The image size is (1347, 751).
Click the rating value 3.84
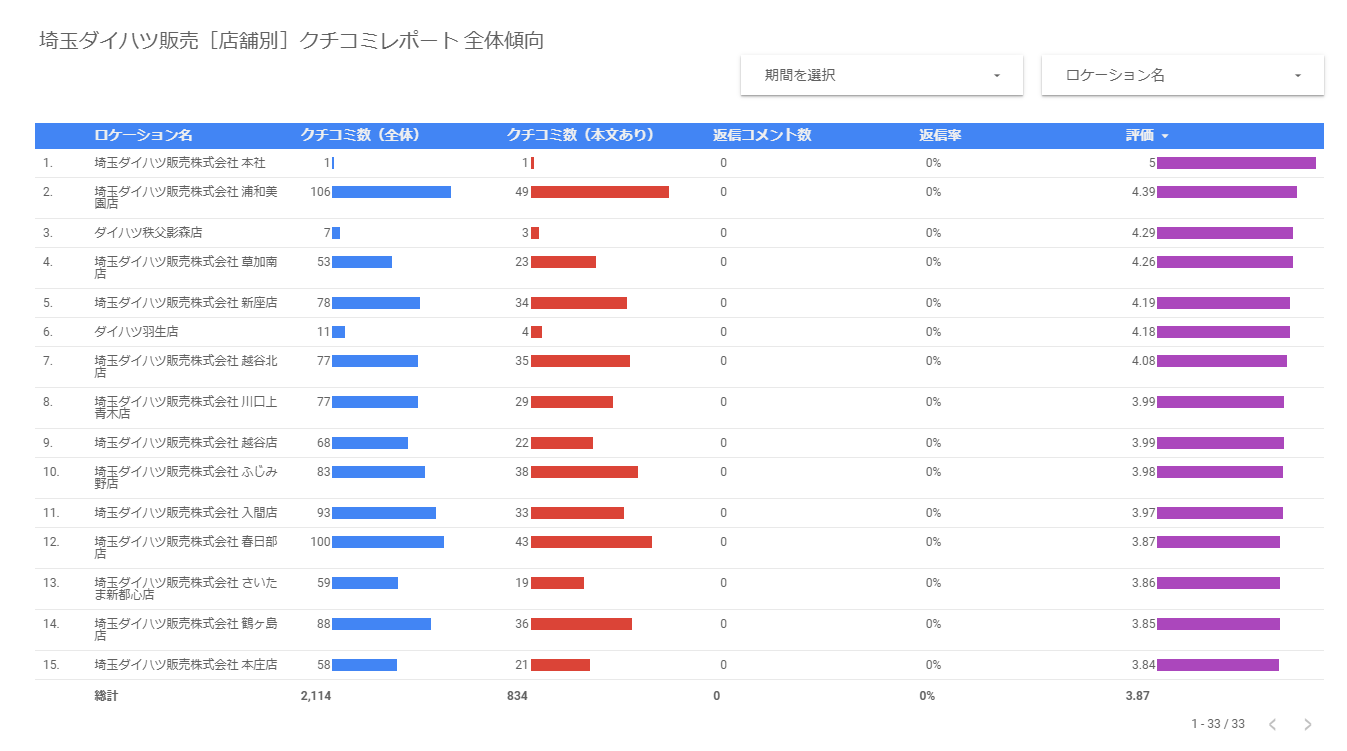click(1144, 665)
